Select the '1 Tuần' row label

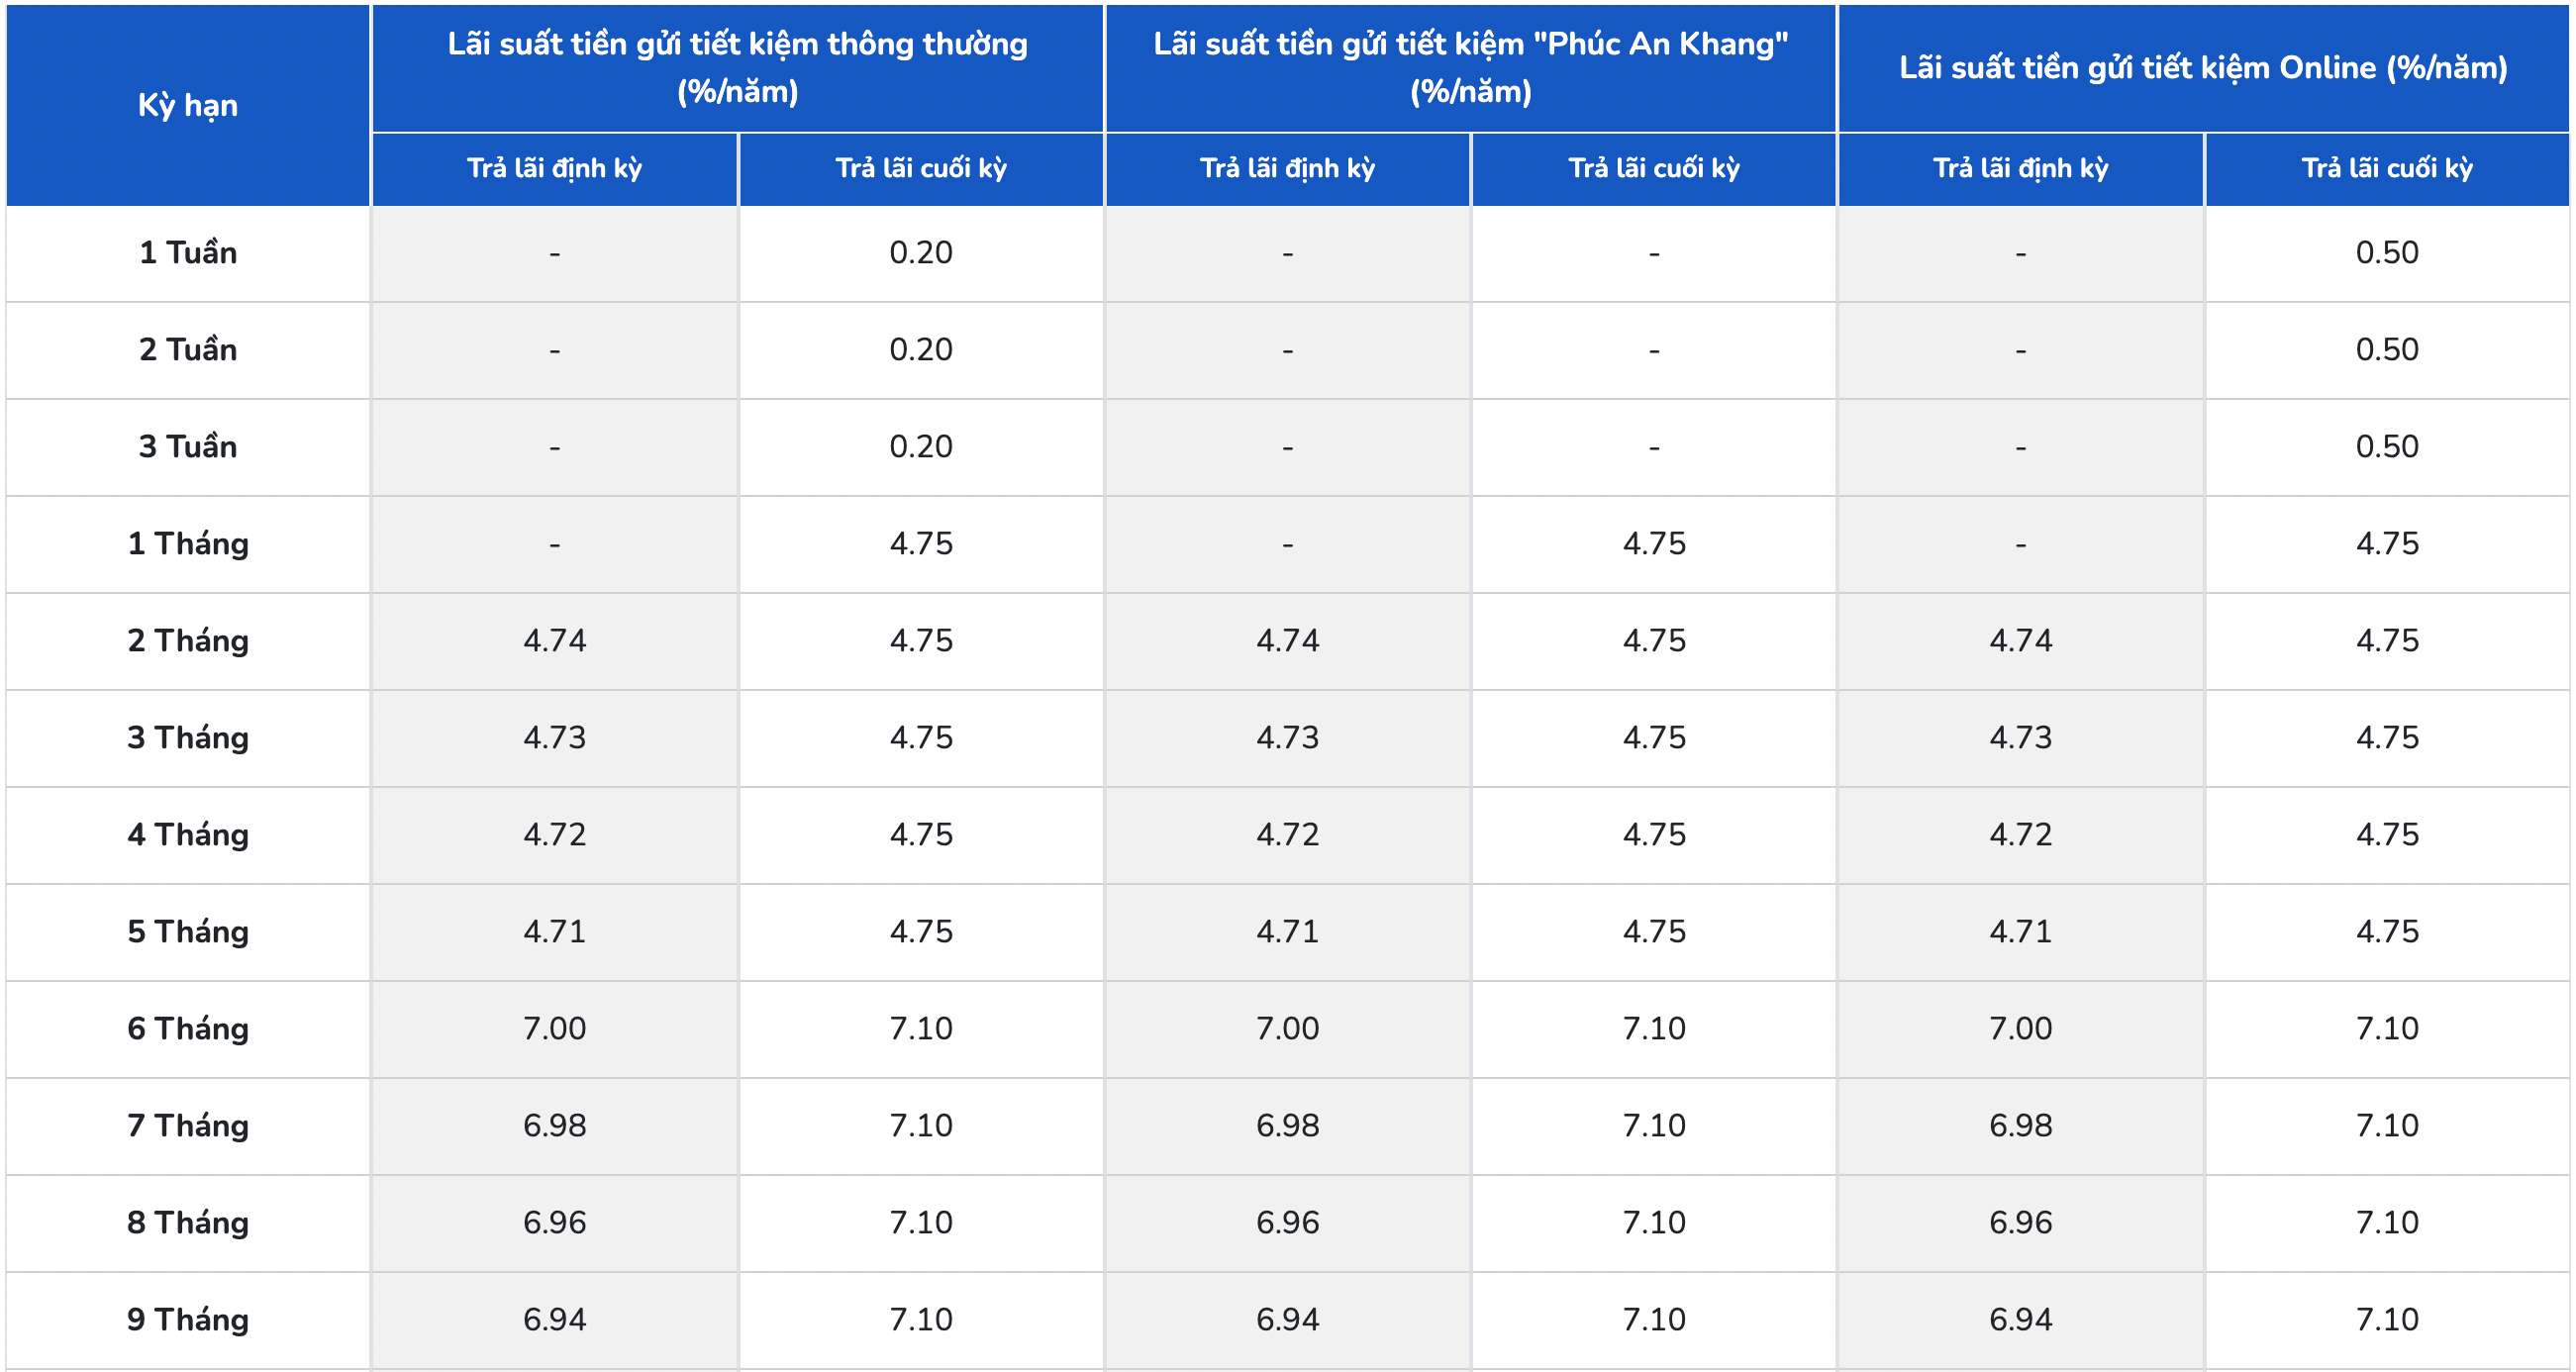coord(188,252)
